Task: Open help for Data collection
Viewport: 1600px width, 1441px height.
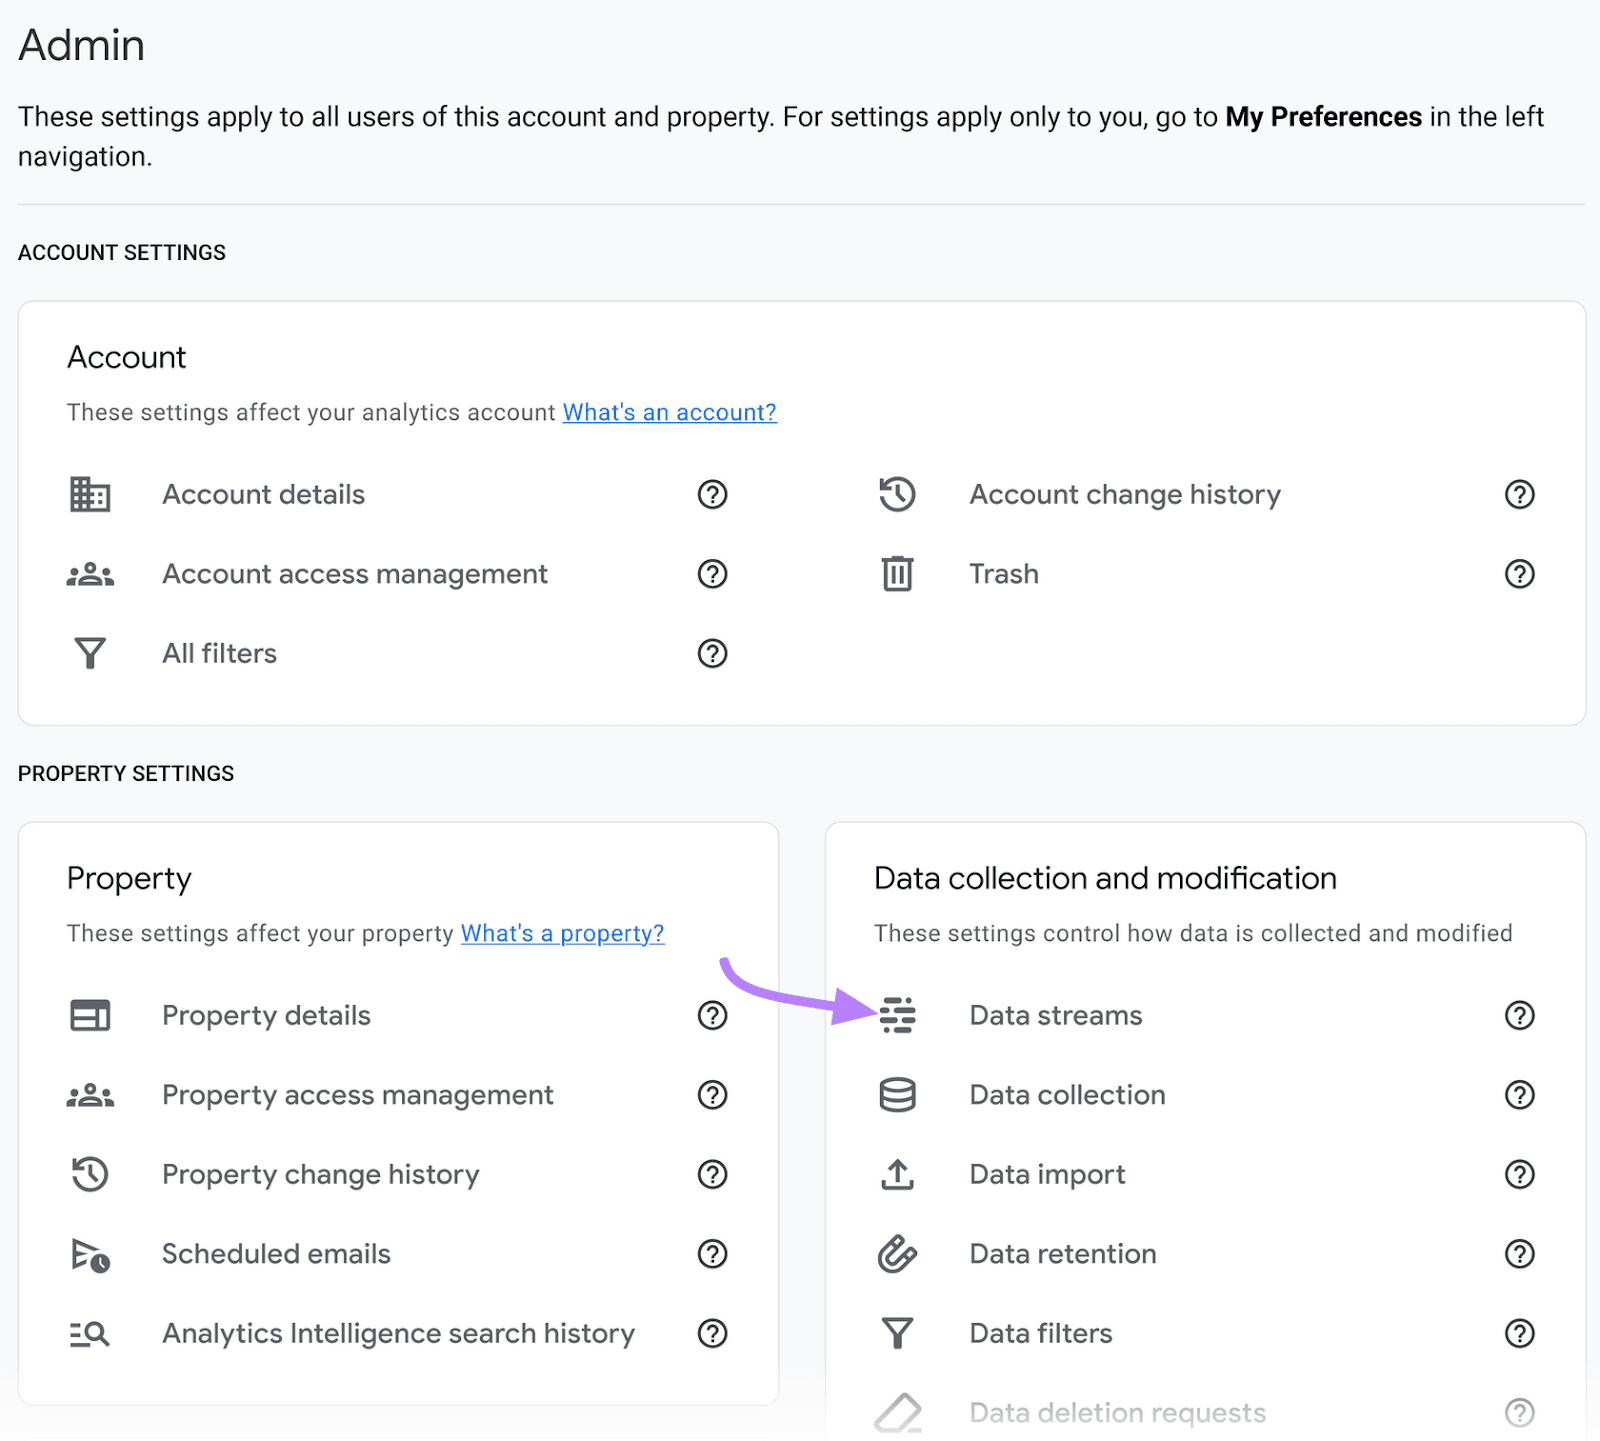Action: point(1519,1095)
